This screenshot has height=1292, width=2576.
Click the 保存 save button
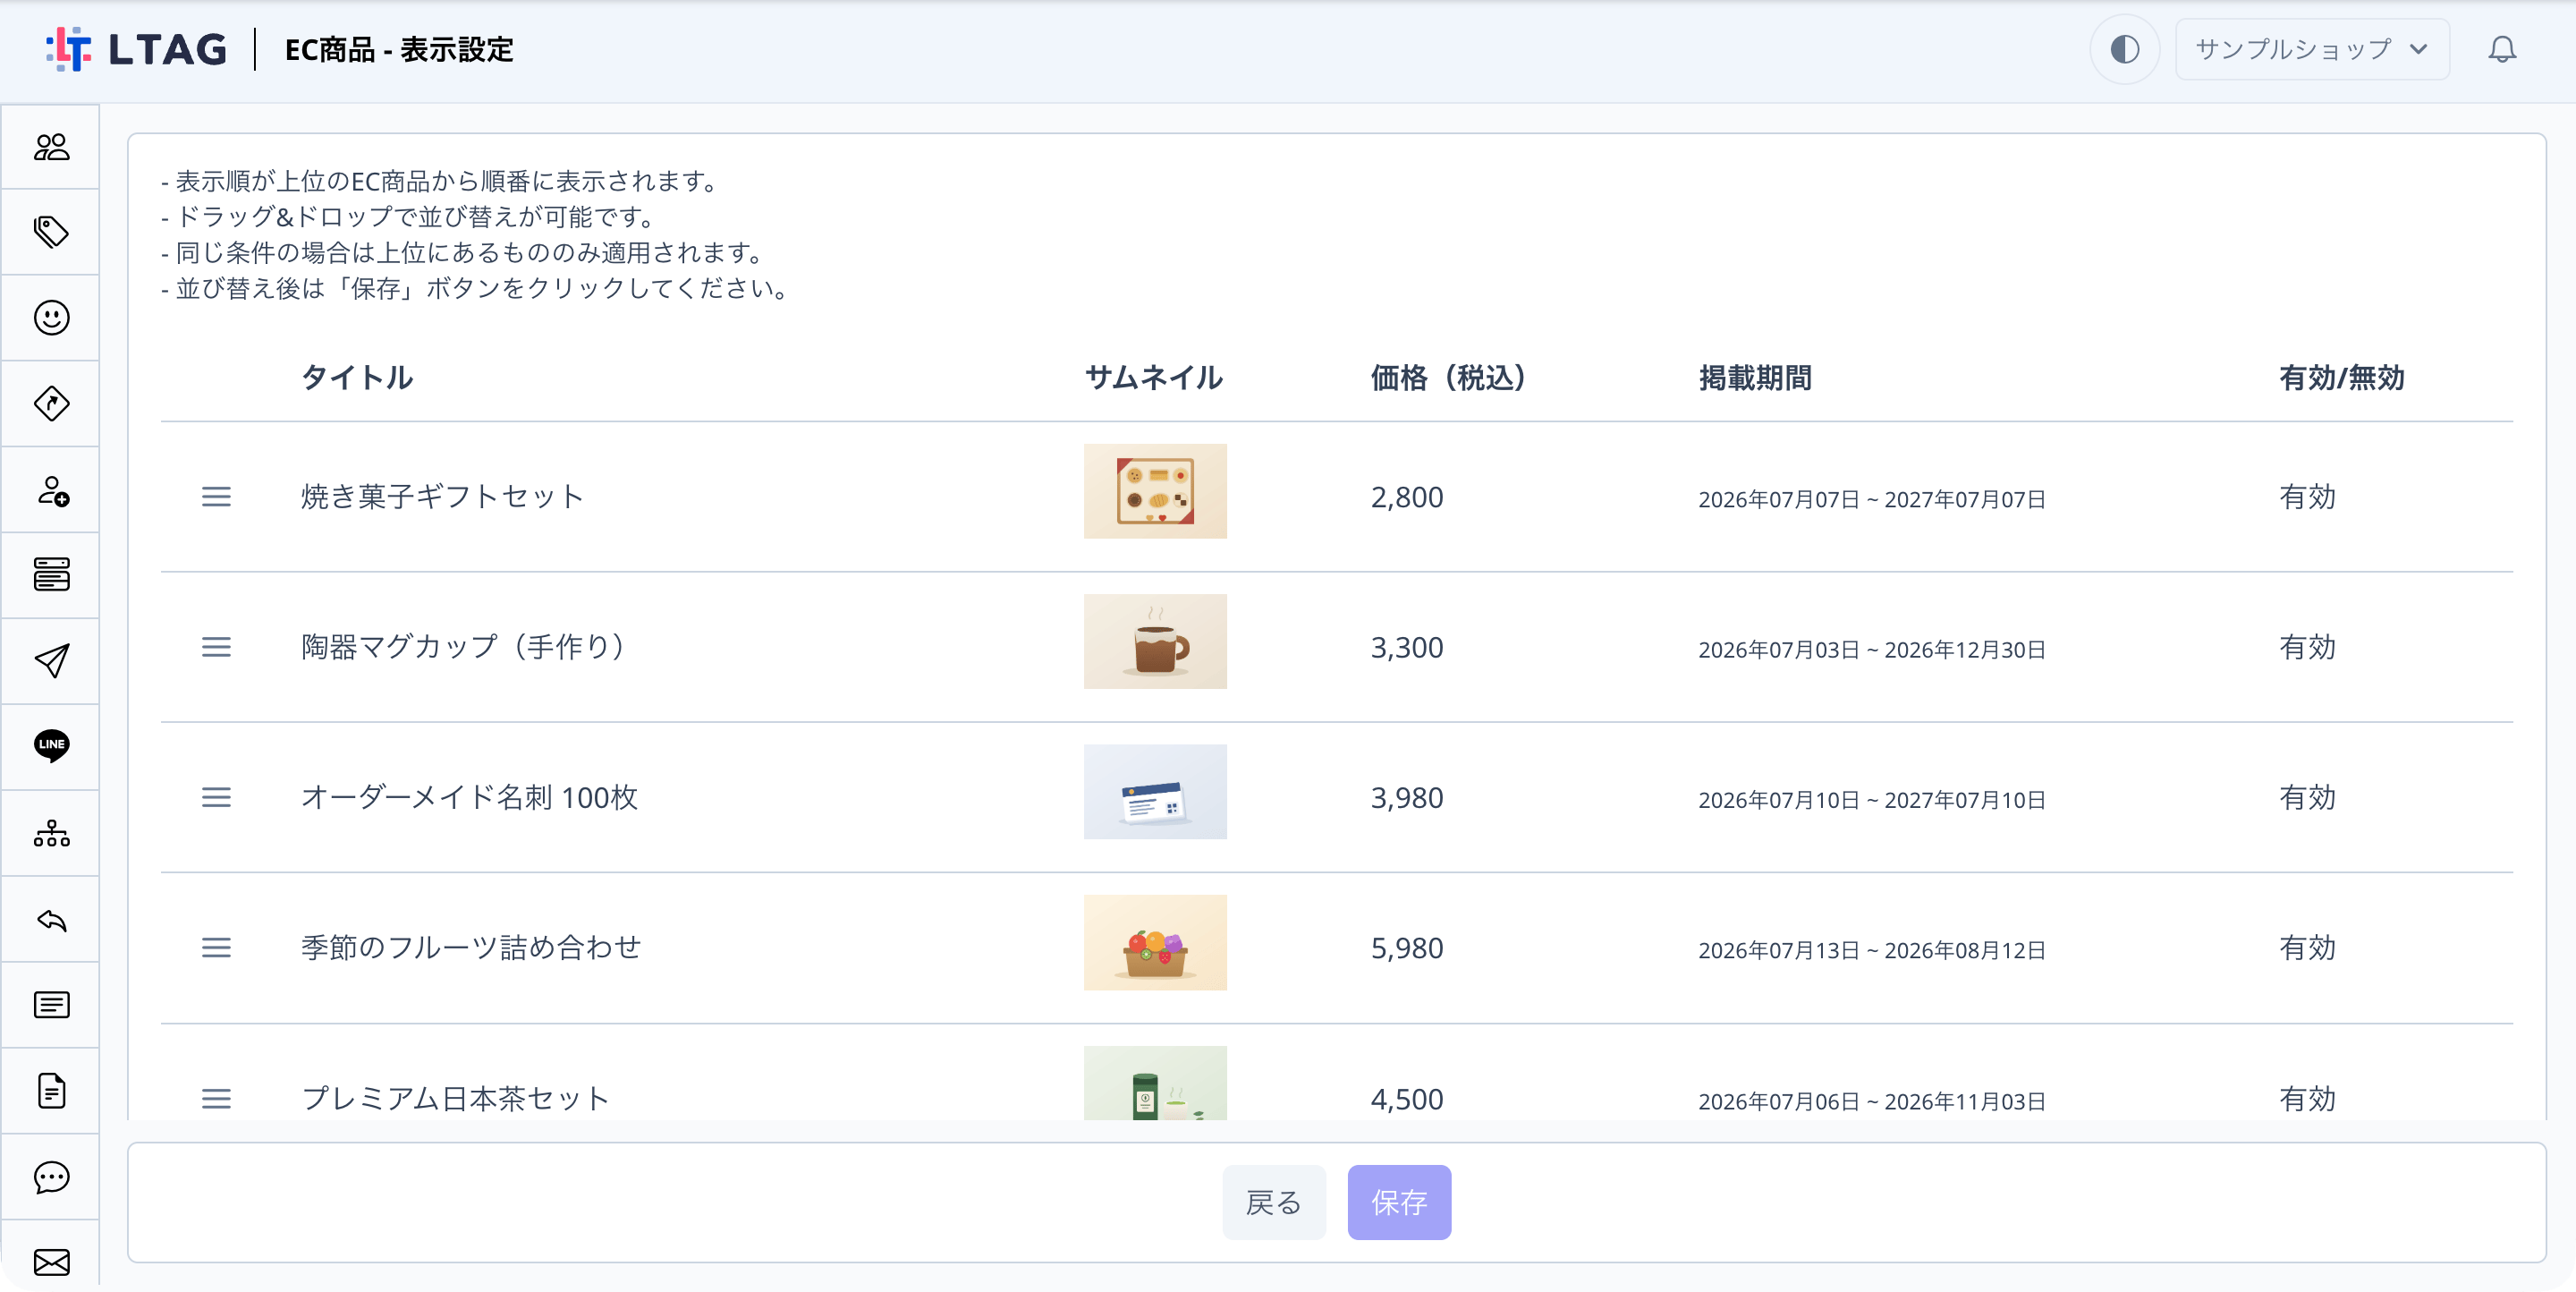click(1399, 1202)
